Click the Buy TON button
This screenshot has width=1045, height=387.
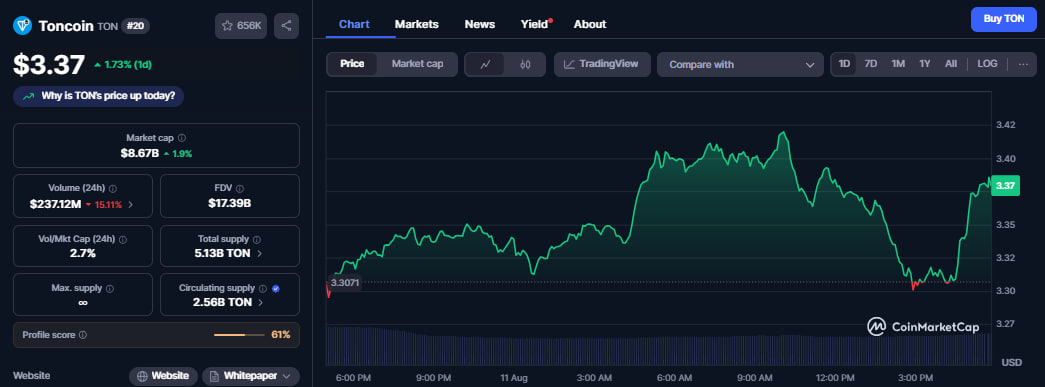click(1004, 19)
